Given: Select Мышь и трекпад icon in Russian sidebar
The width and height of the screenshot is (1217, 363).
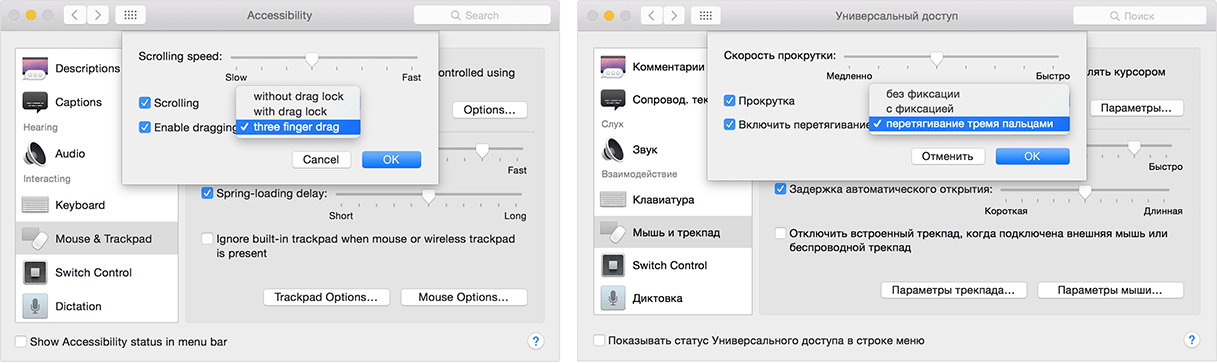Looking at the screenshot, I should (x=613, y=232).
